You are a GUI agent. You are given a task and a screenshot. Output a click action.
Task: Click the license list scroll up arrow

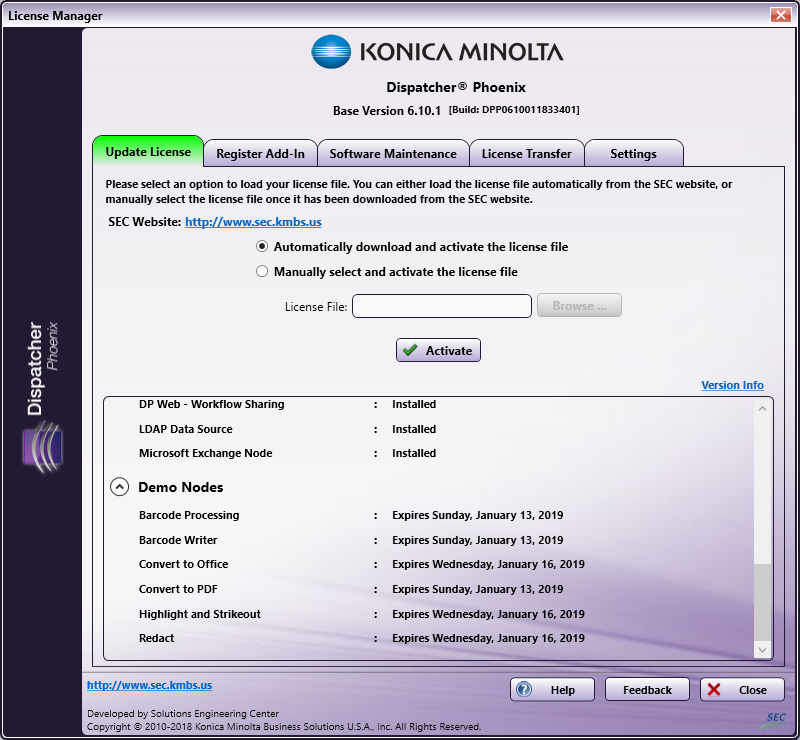(762, 409)
